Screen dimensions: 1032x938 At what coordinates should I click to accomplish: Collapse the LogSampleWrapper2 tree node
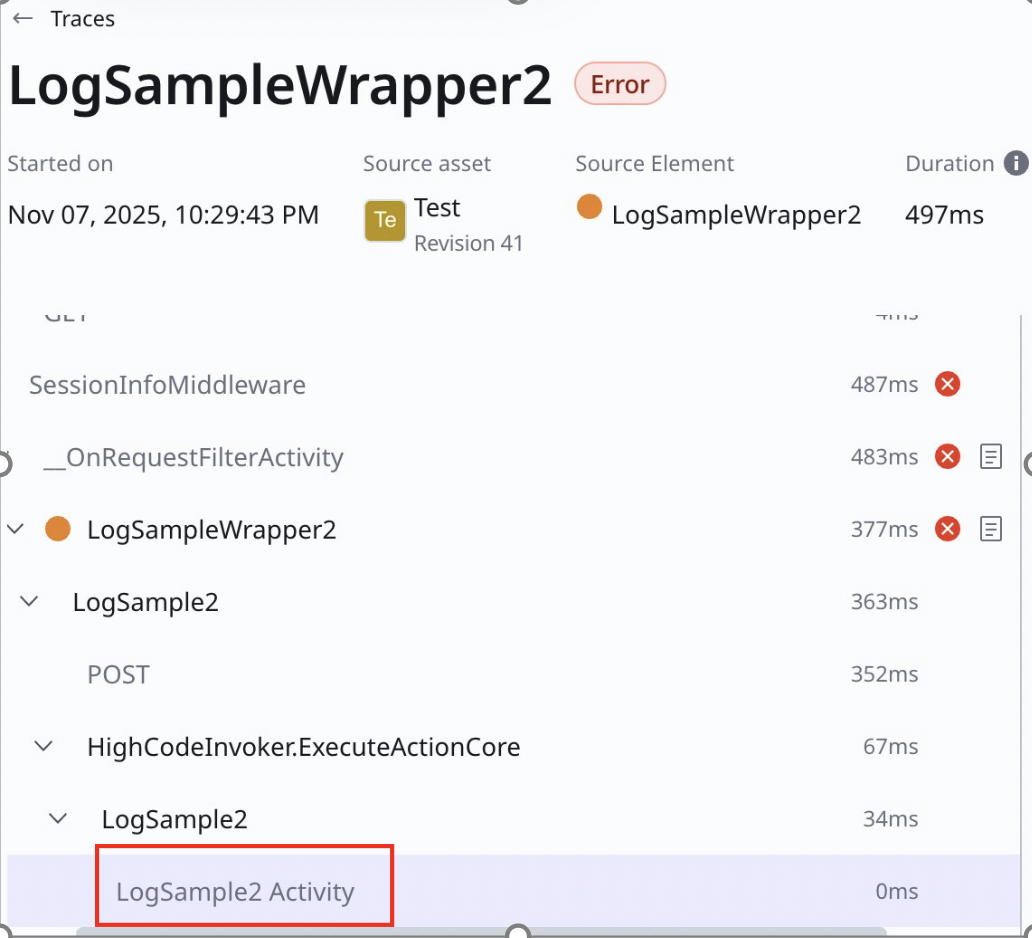tap(16, 529)
